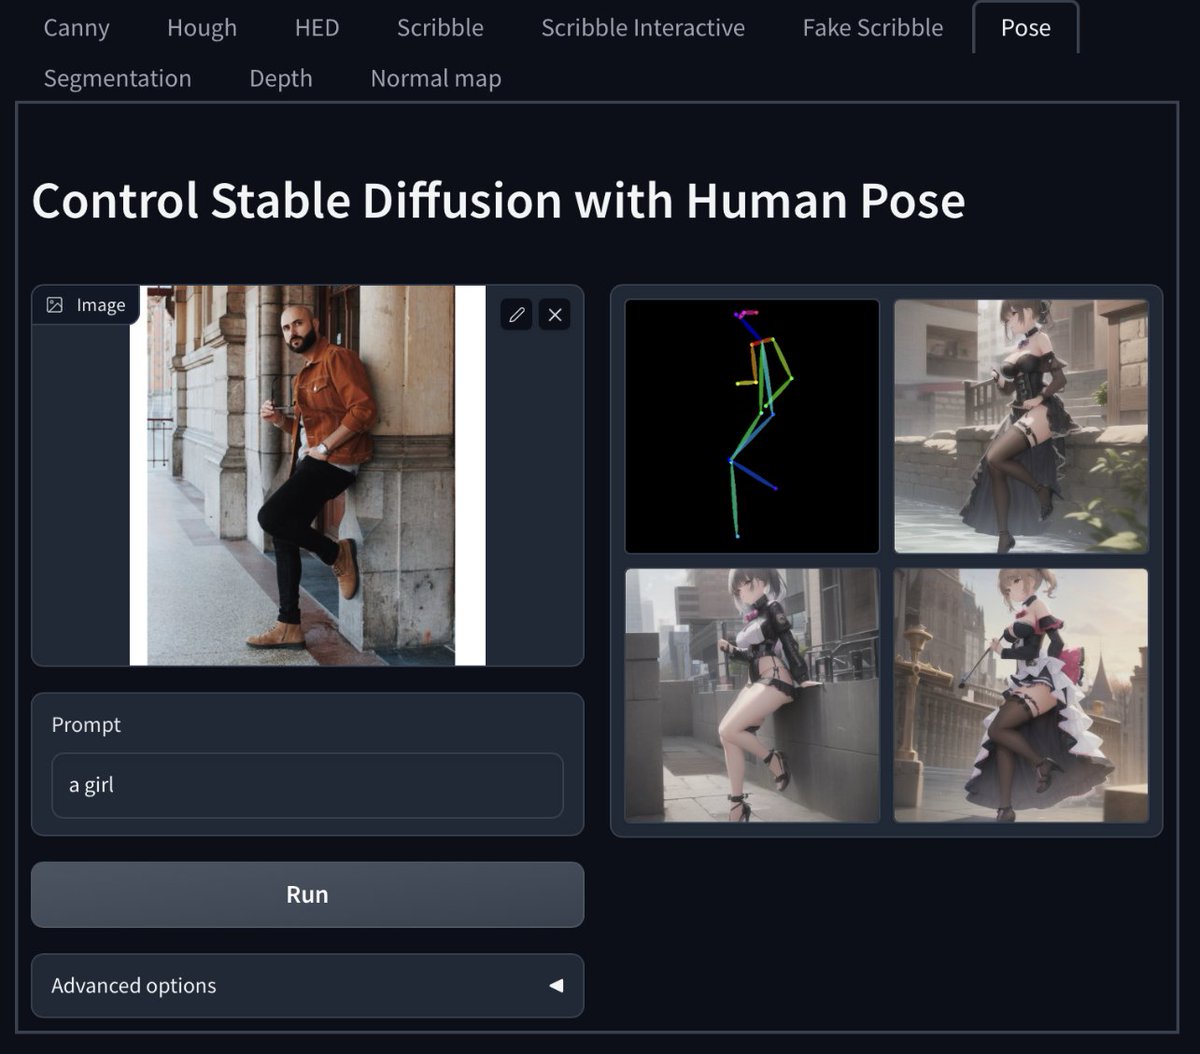
Task: Switch to the Scribble tab
Action: (x=440, y=28)
